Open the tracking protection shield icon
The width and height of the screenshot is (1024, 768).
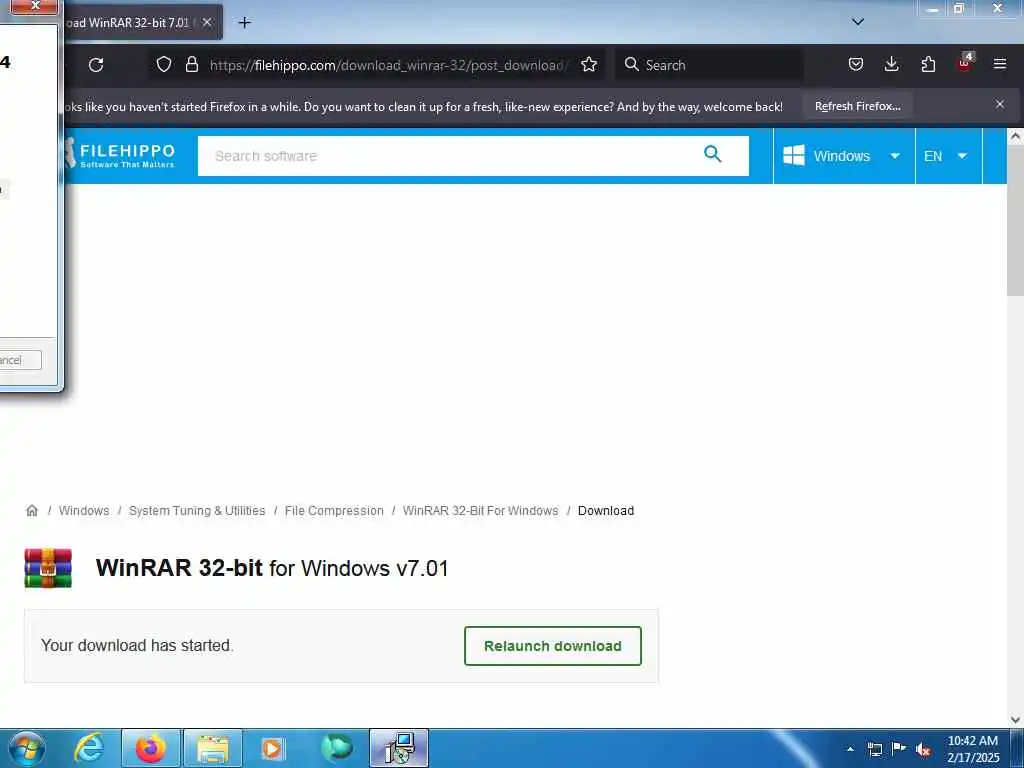tap(164, 65)
